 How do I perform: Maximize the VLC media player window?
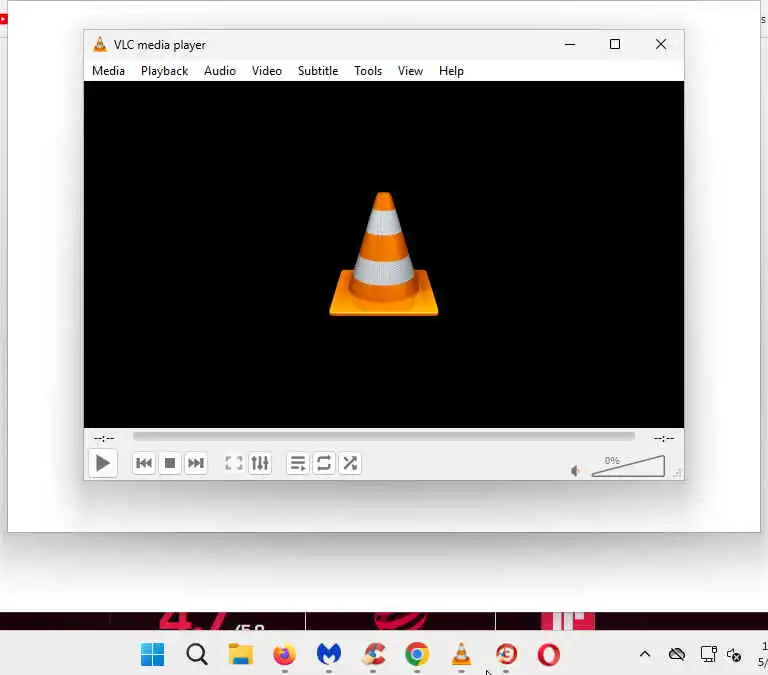pos(615,44)
